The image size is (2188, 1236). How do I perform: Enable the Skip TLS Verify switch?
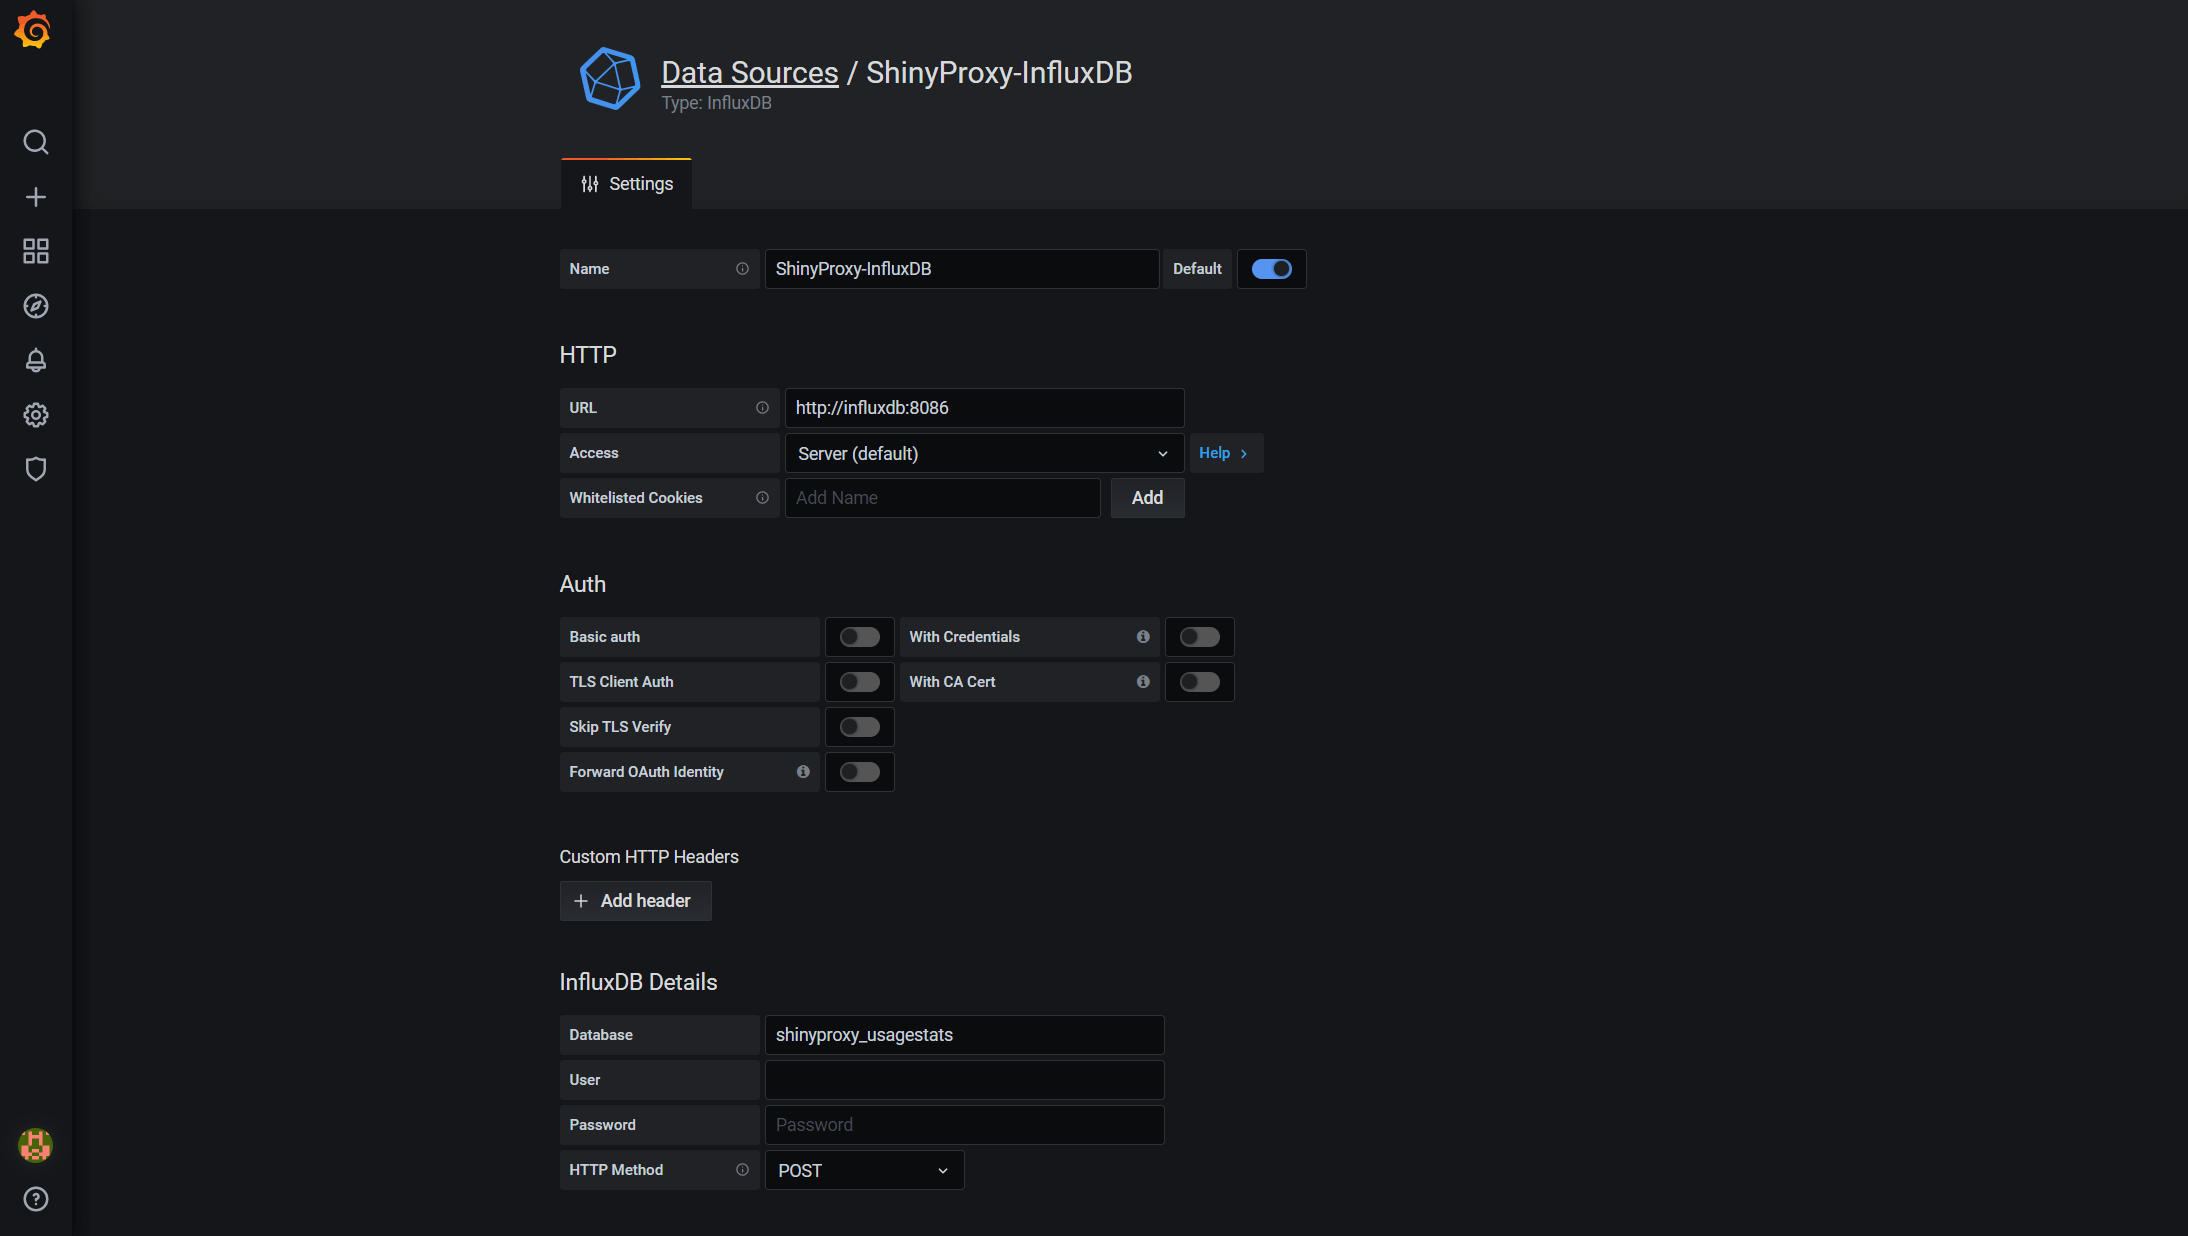click(x=860, y=727)
